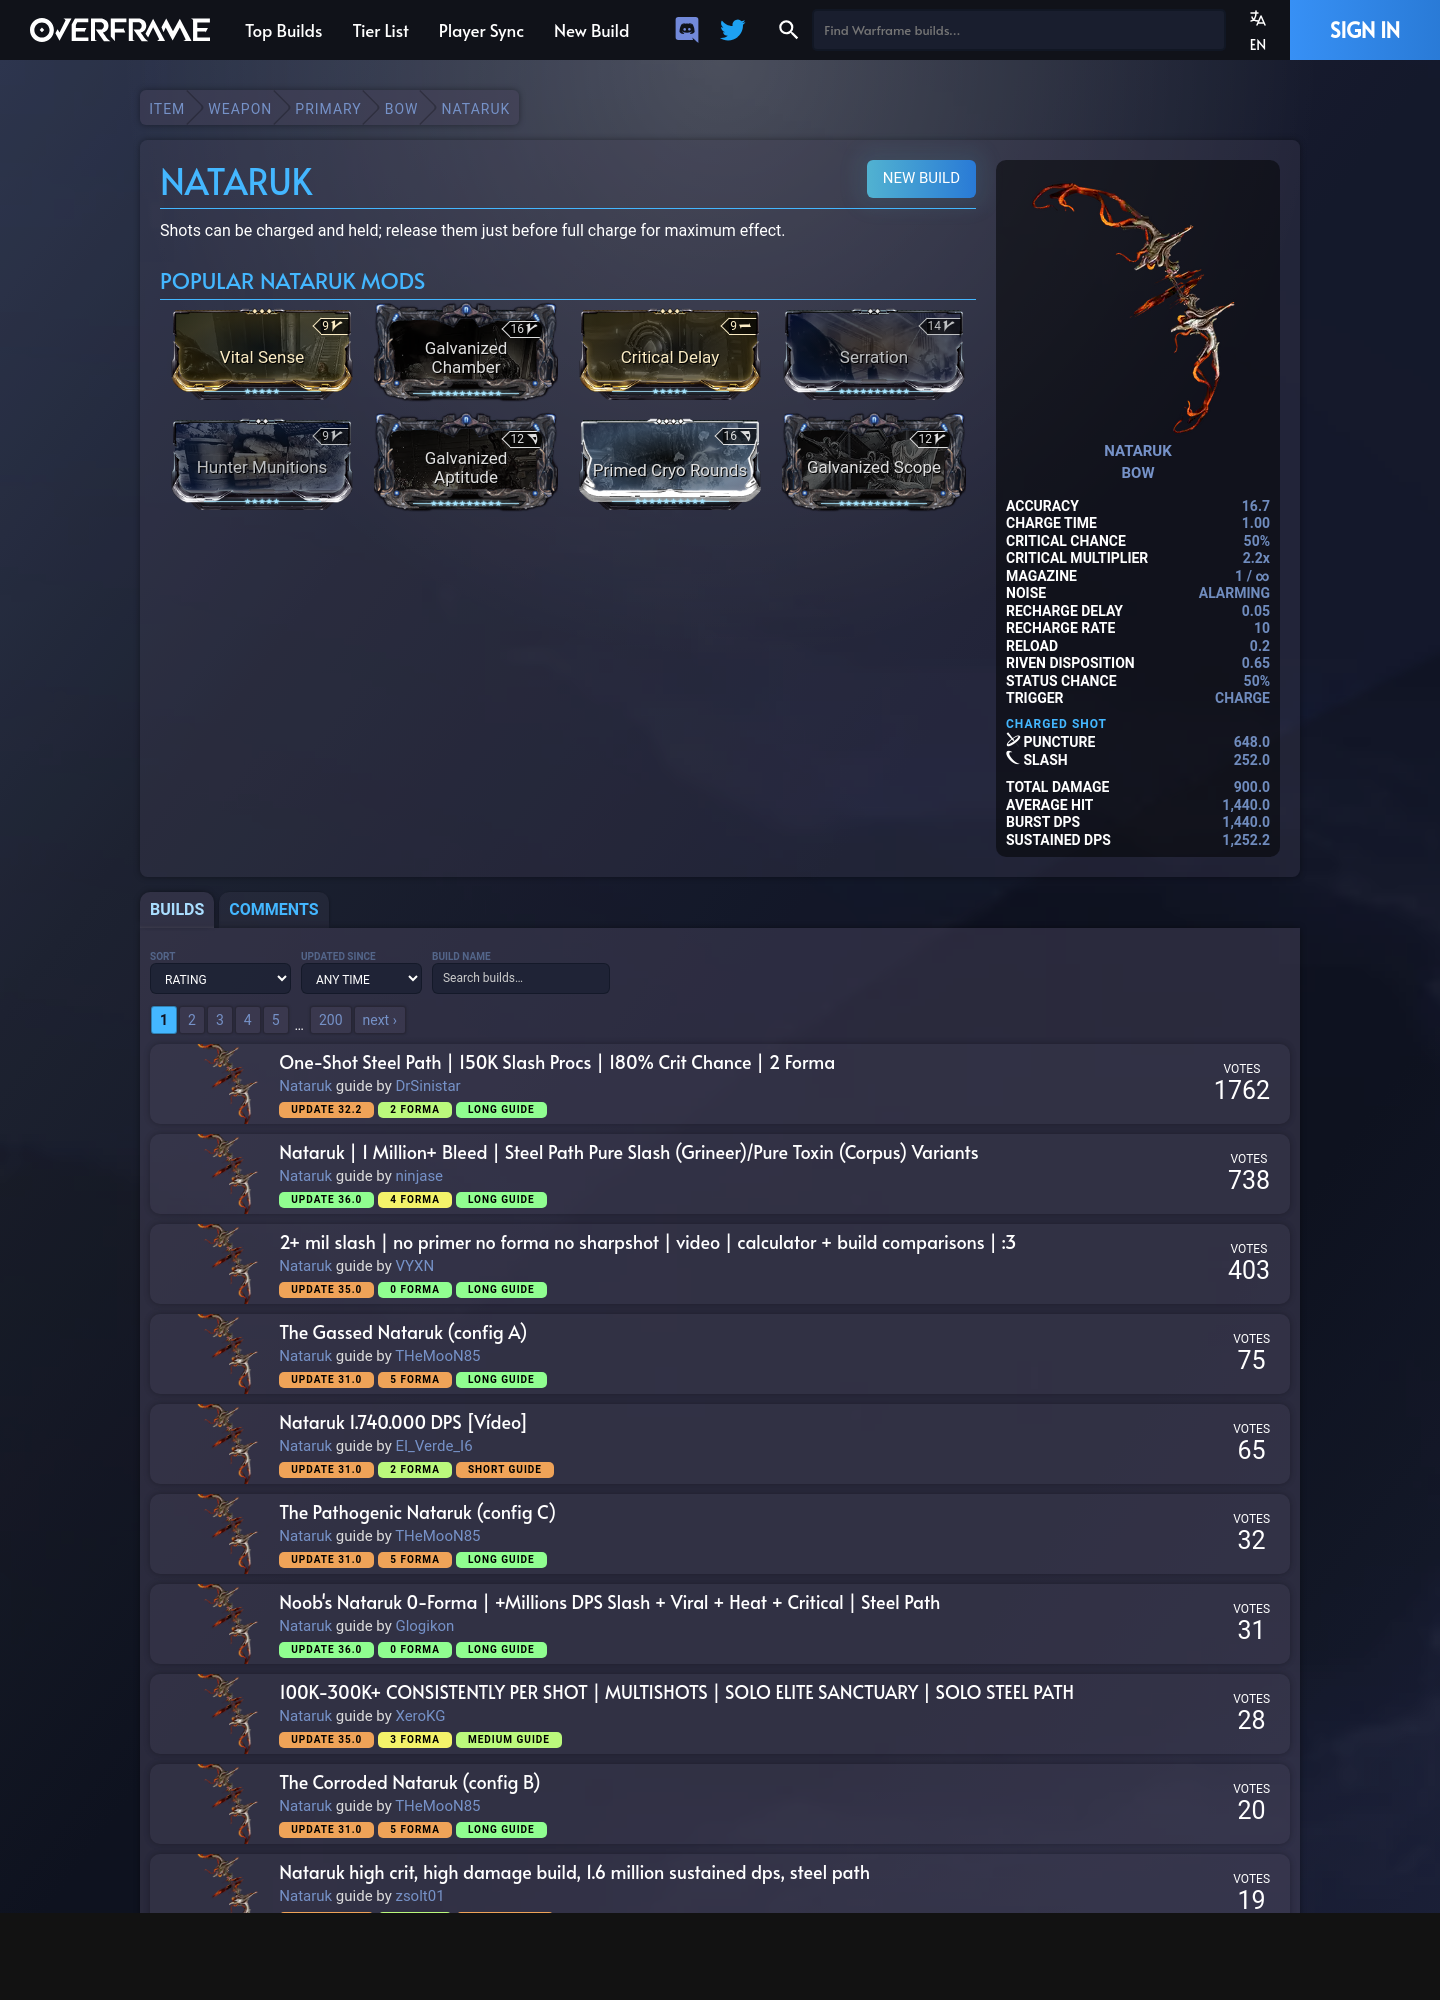This screenshot has width=1440, height=2000.
Task: Go to the PRIMARY breadcrumb
Action: [x=328, y=109]
